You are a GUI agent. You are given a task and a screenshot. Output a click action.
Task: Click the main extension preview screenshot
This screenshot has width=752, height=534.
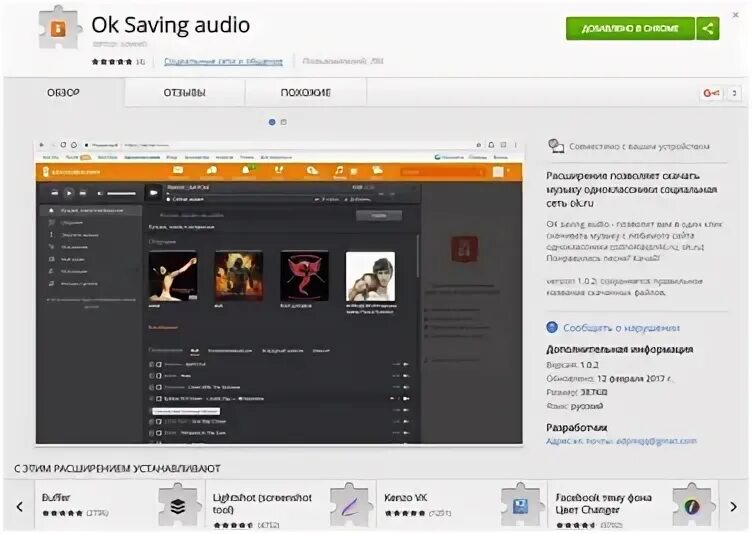tap(279, 292)
